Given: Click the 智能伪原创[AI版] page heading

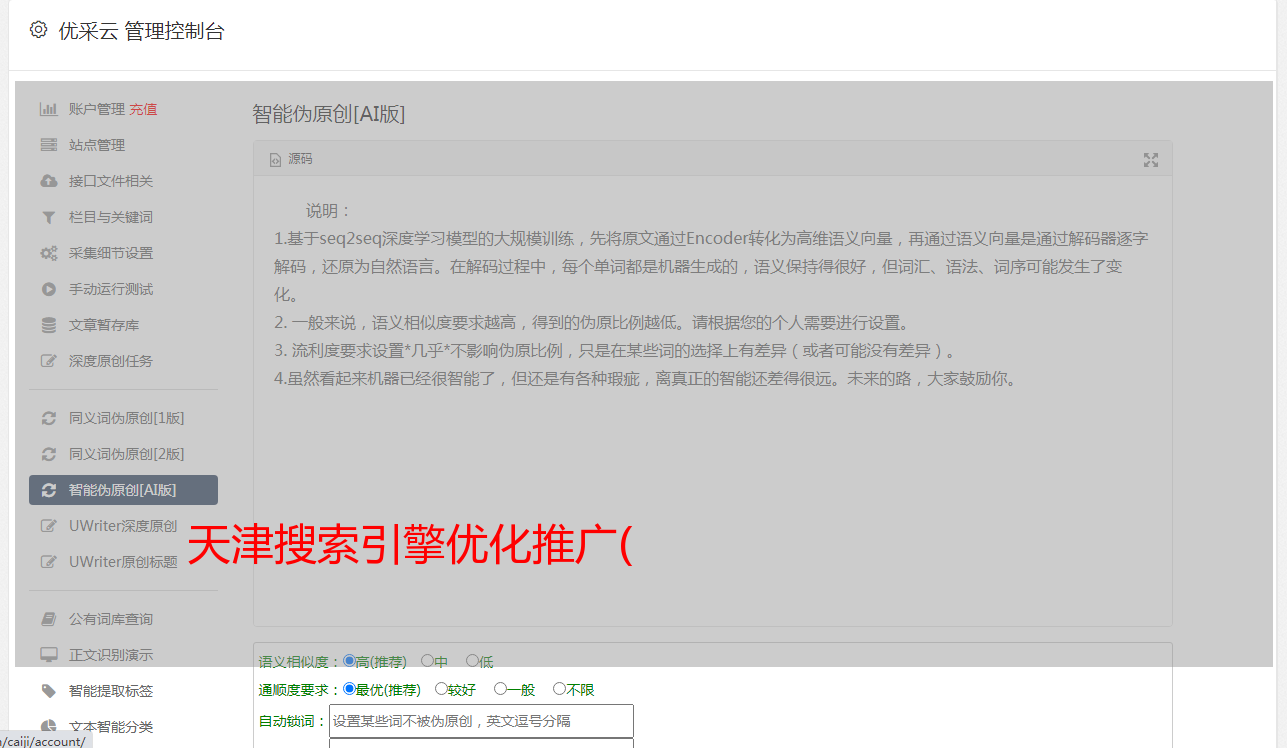Looking at the screenshot, I should point(329,114).
